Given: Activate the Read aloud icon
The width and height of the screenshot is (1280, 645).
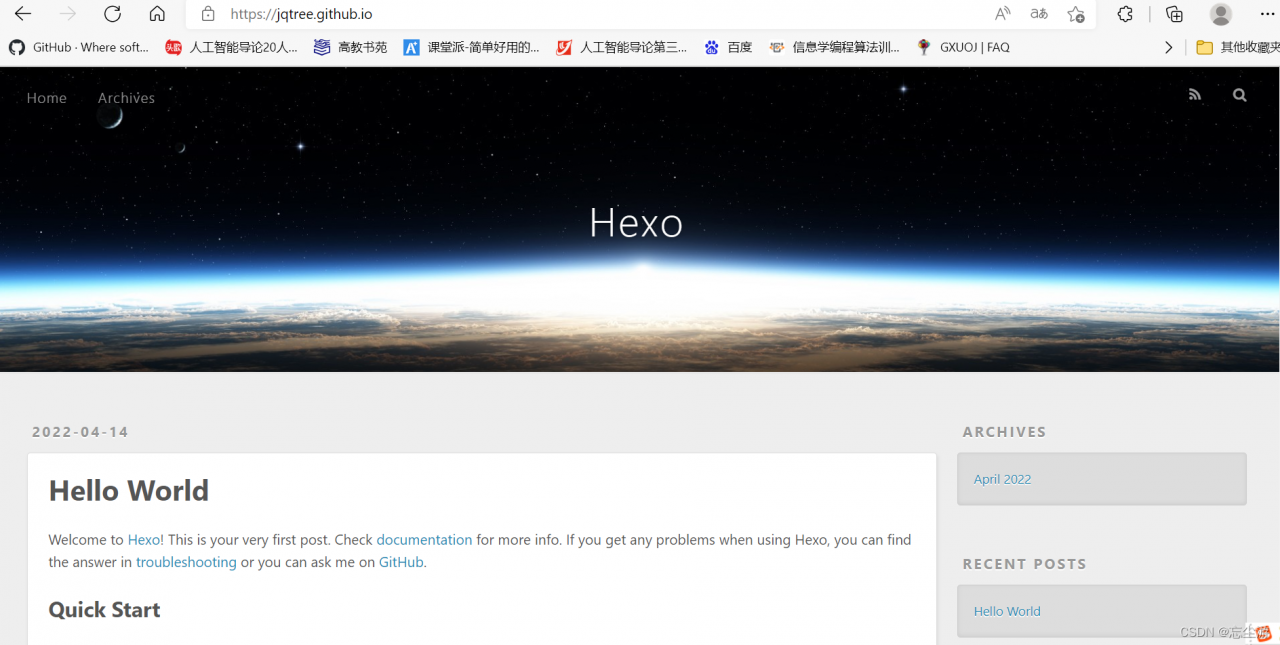Looking at the screenshot, I should click(1002, 14).
